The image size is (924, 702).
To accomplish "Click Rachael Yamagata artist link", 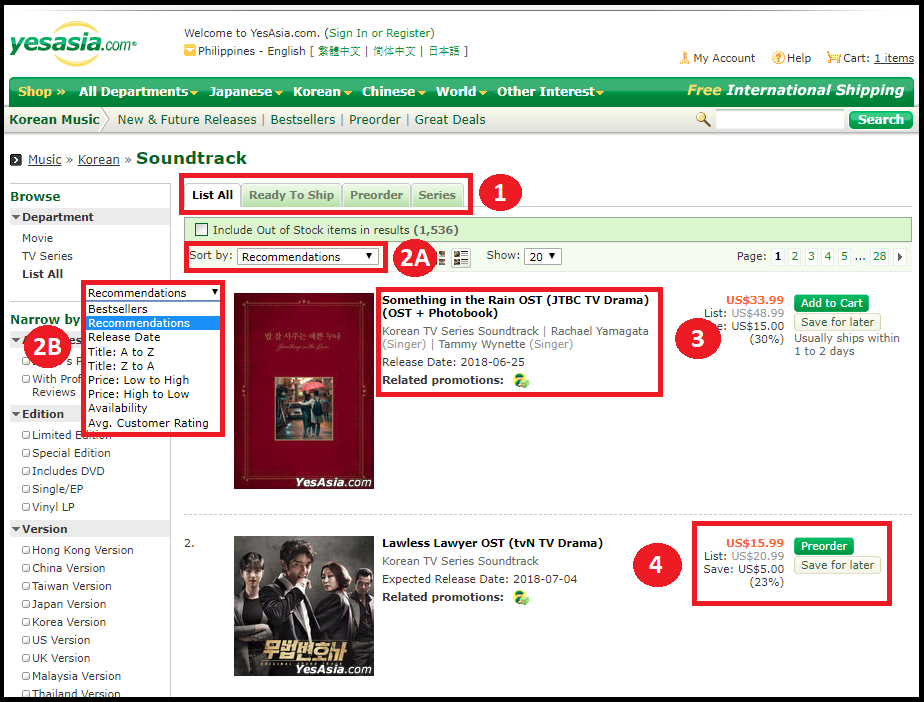I will click(599, 331).
